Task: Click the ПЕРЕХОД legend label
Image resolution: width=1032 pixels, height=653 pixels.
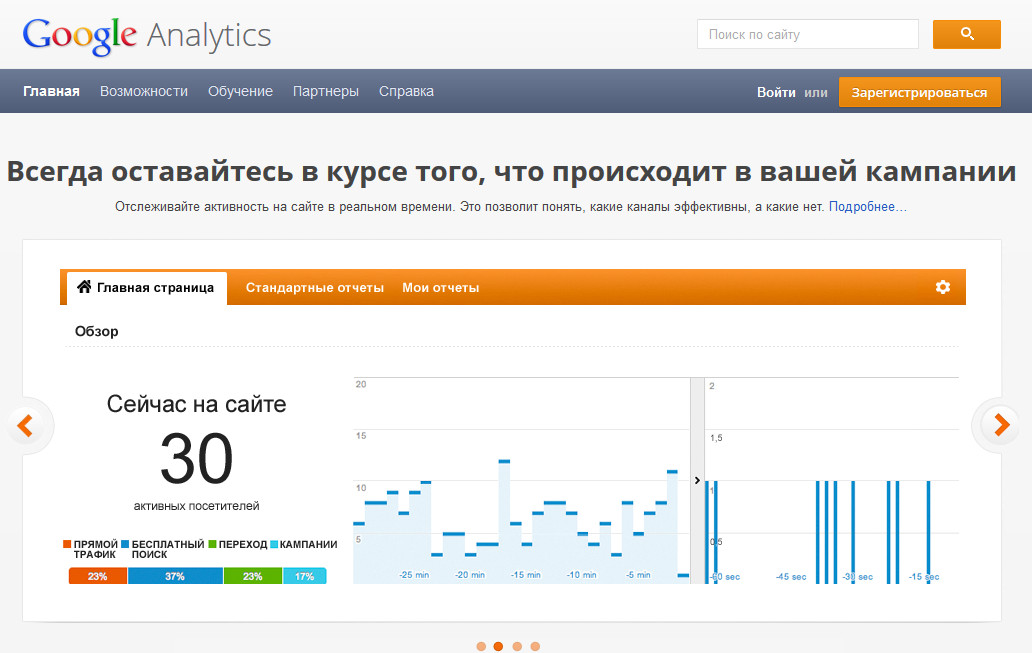Action: tap(243, 544)
